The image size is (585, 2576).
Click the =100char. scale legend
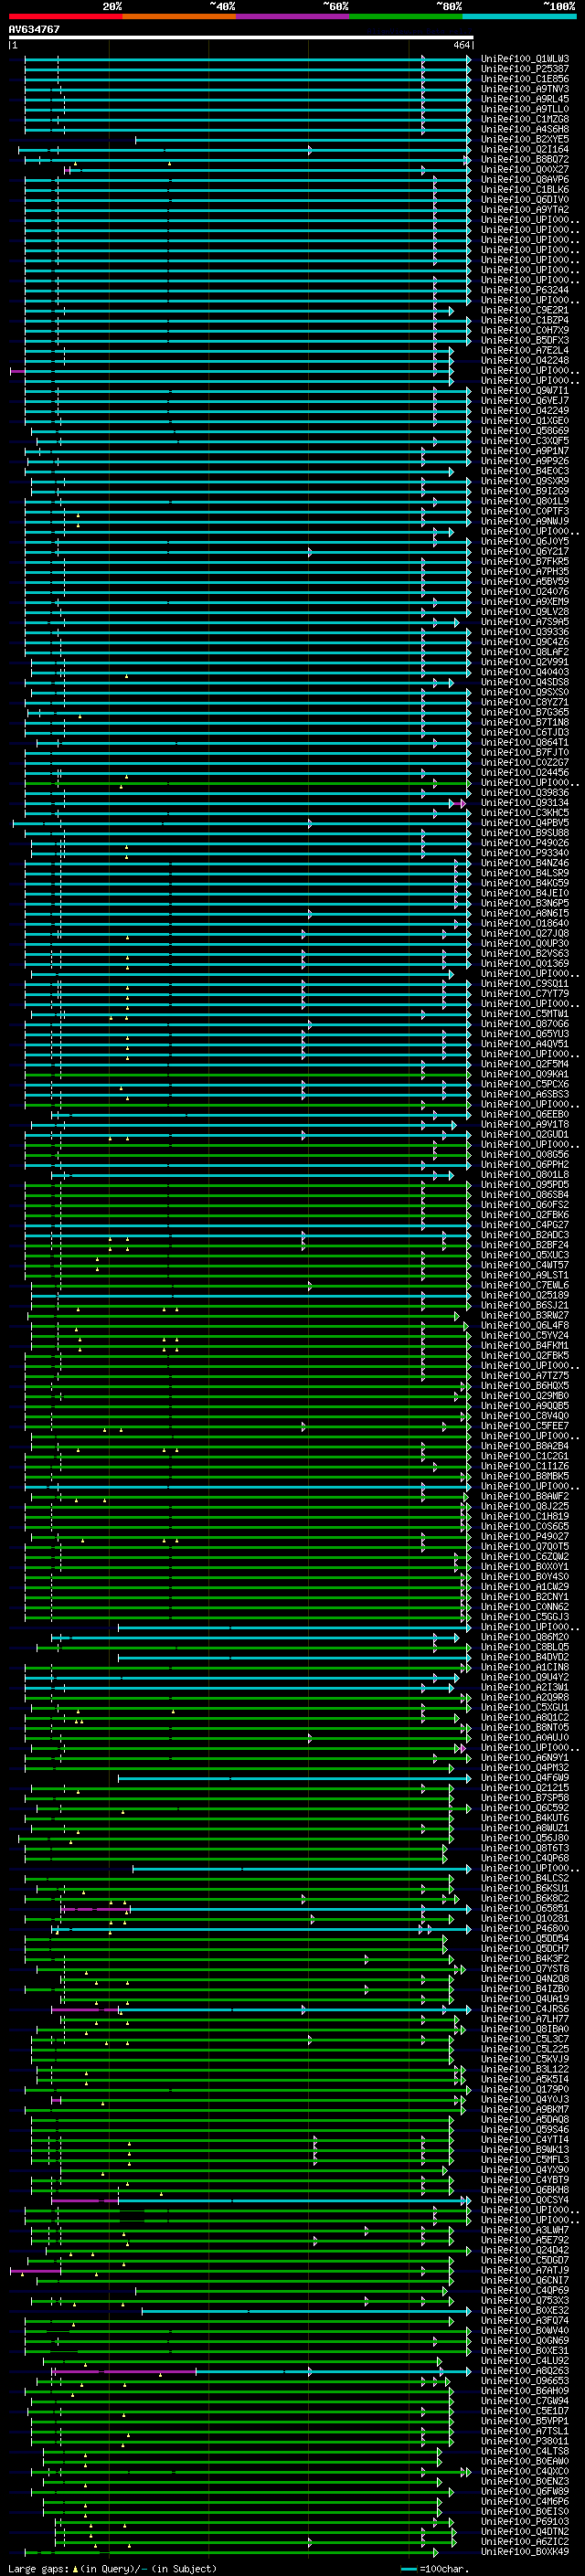[x=434, y=2568]
